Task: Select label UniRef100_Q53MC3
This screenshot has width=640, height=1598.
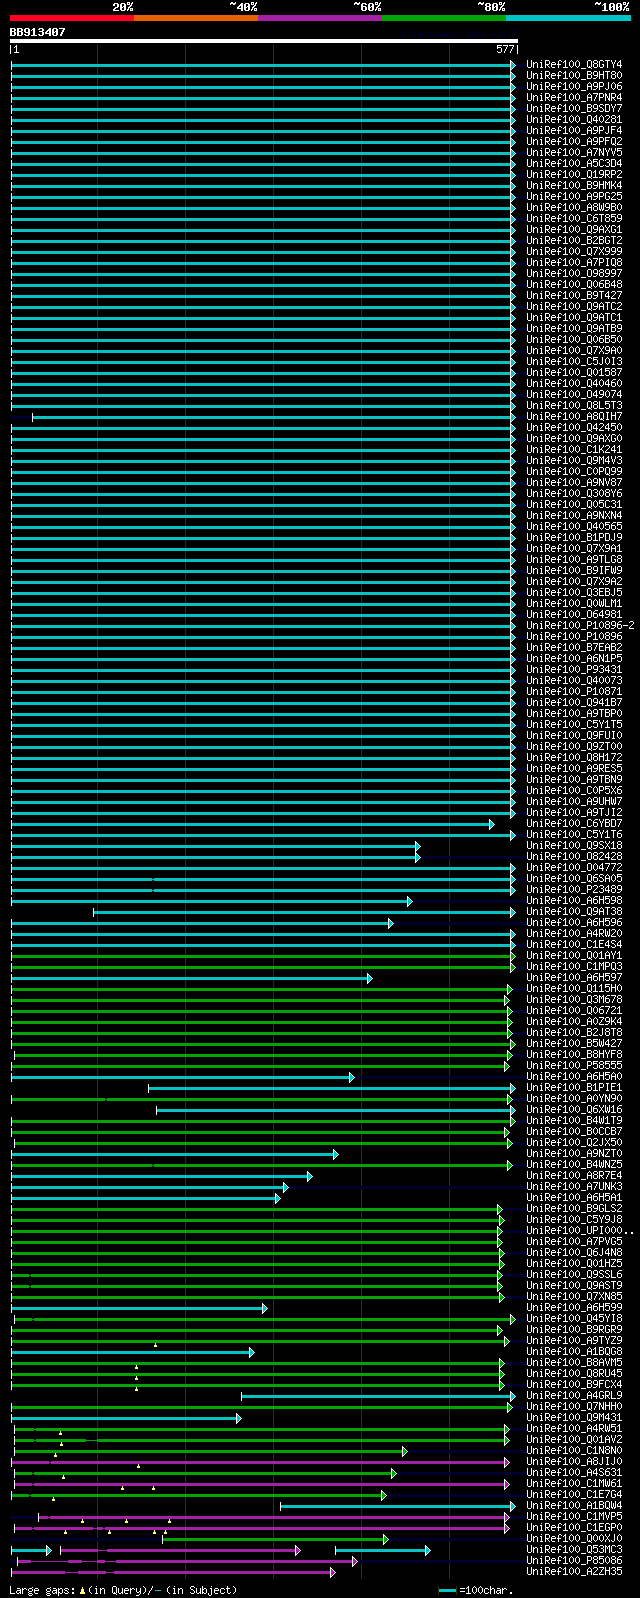Action: point(574,1549)
